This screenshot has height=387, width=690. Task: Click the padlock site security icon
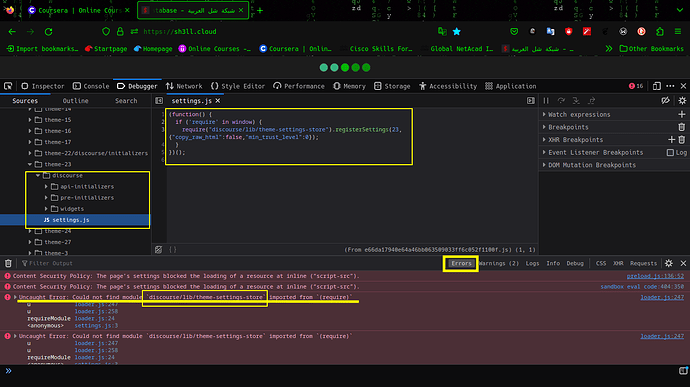click(x=120, y=32)
